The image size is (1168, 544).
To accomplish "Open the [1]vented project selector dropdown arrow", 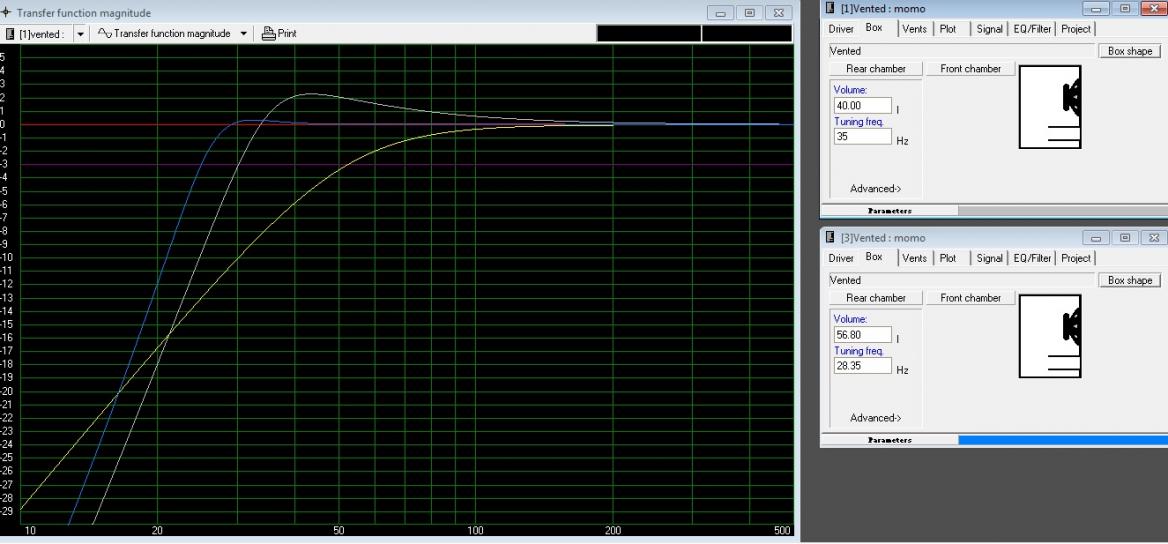I will tap(80, 33).
